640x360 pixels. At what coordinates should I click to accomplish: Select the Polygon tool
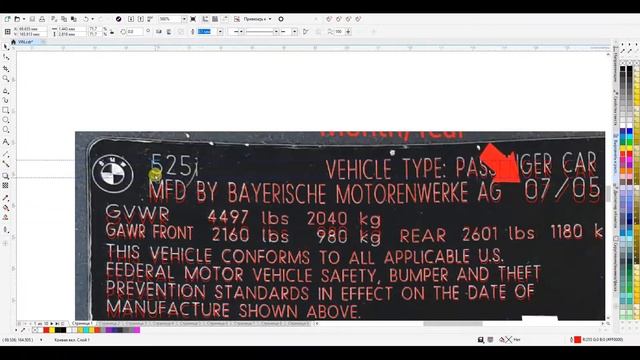click(x=6, y=130)
